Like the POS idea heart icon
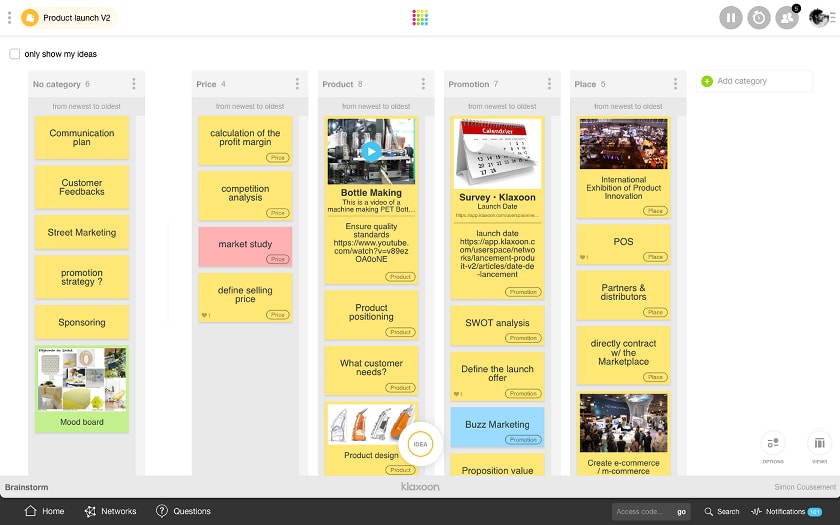840x525 pixels. pyautogui.click(x=584, y=258)
